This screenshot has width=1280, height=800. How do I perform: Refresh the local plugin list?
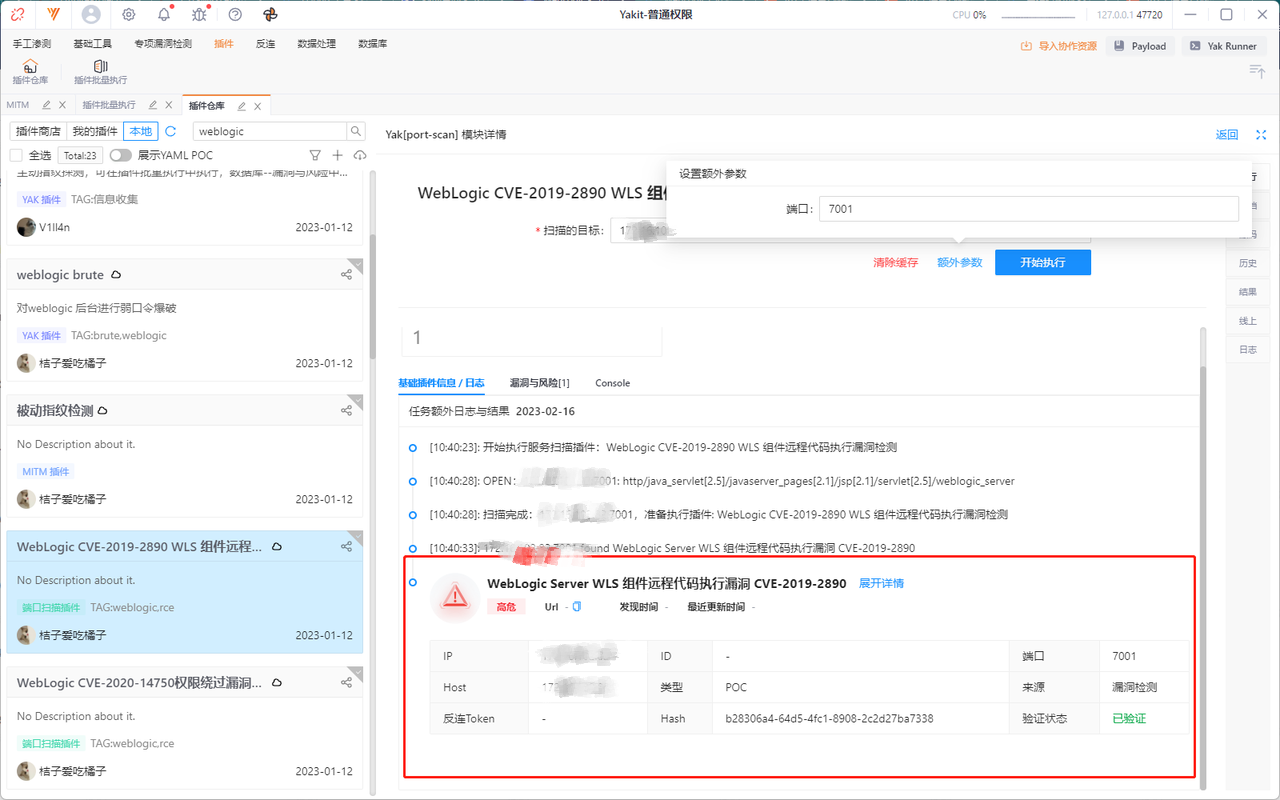tap(171, 131)
